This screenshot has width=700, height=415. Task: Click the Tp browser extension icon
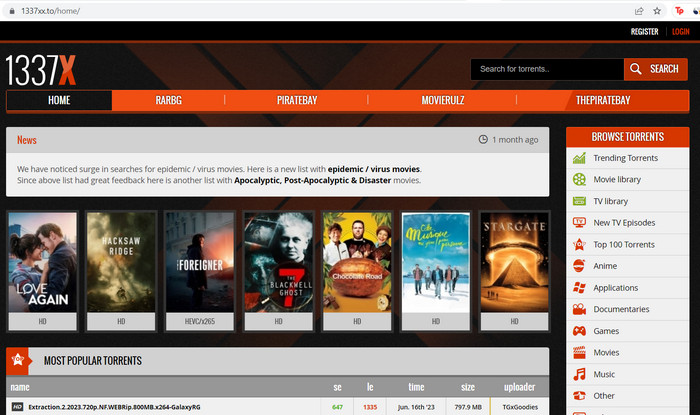tap(679, 11)
